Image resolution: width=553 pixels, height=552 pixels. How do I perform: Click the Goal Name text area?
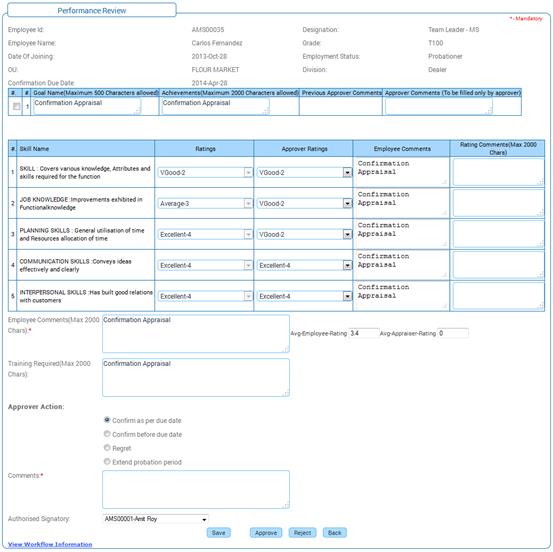tap(87, 106)
